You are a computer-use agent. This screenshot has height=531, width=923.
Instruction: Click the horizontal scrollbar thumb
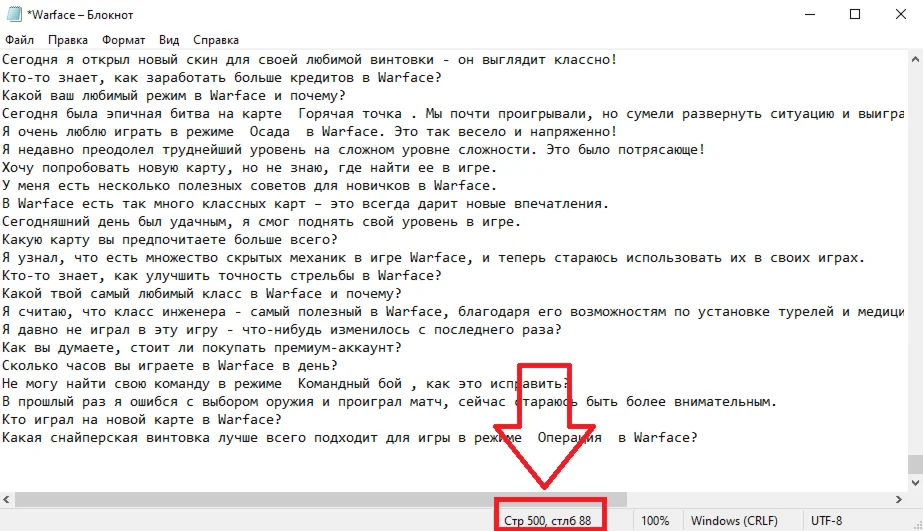(x=321, y=499)
